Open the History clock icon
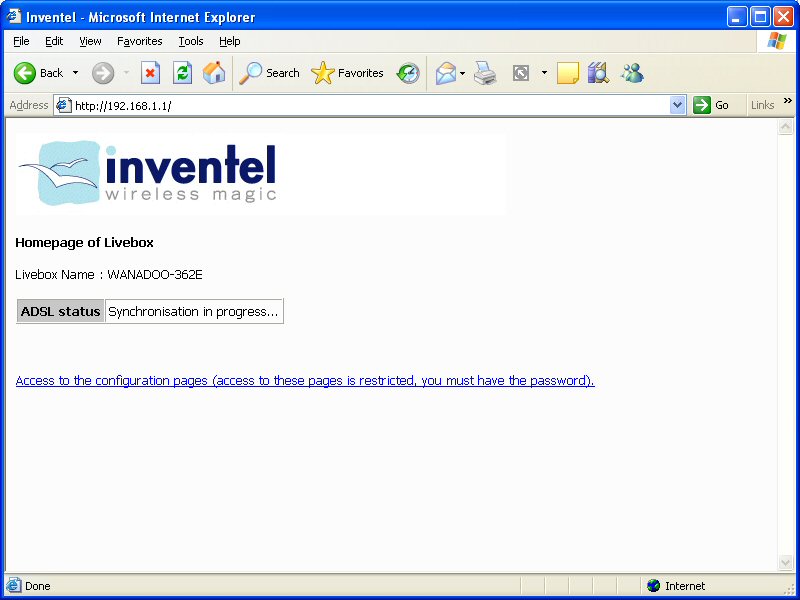 [408, 73]
